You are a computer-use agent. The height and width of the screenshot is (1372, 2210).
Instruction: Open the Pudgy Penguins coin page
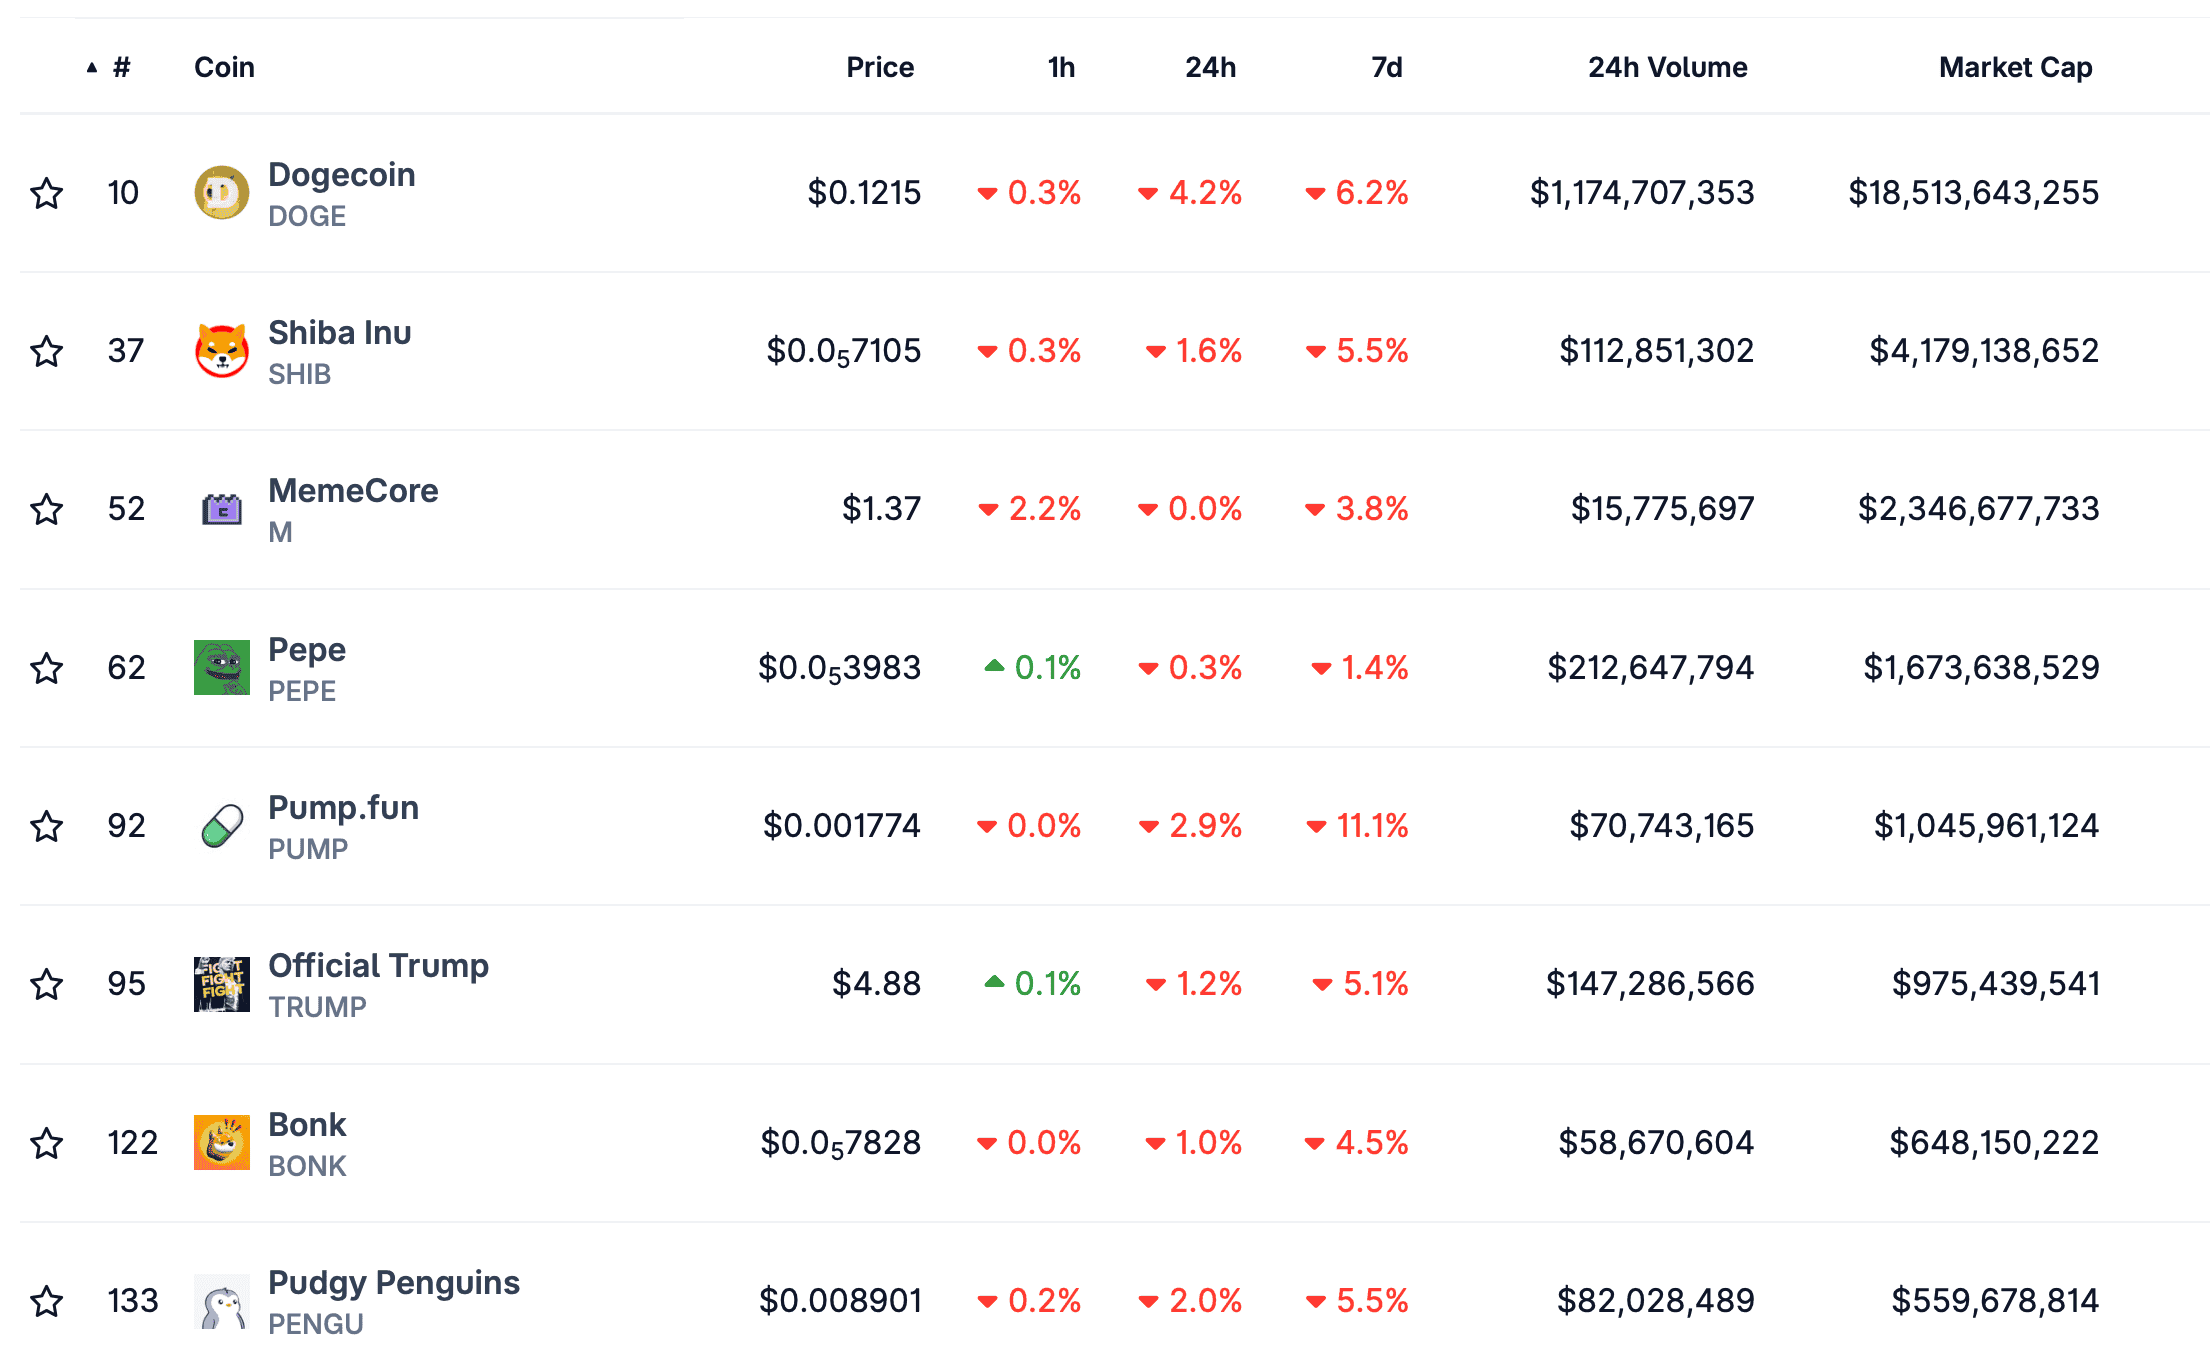[393, 1283]
